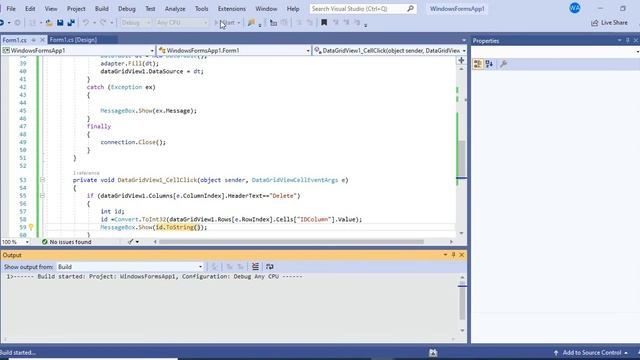Click the Undo toolbar icon
The width and height of the screenshot is (640, 360).
click(x=85, y=23)
